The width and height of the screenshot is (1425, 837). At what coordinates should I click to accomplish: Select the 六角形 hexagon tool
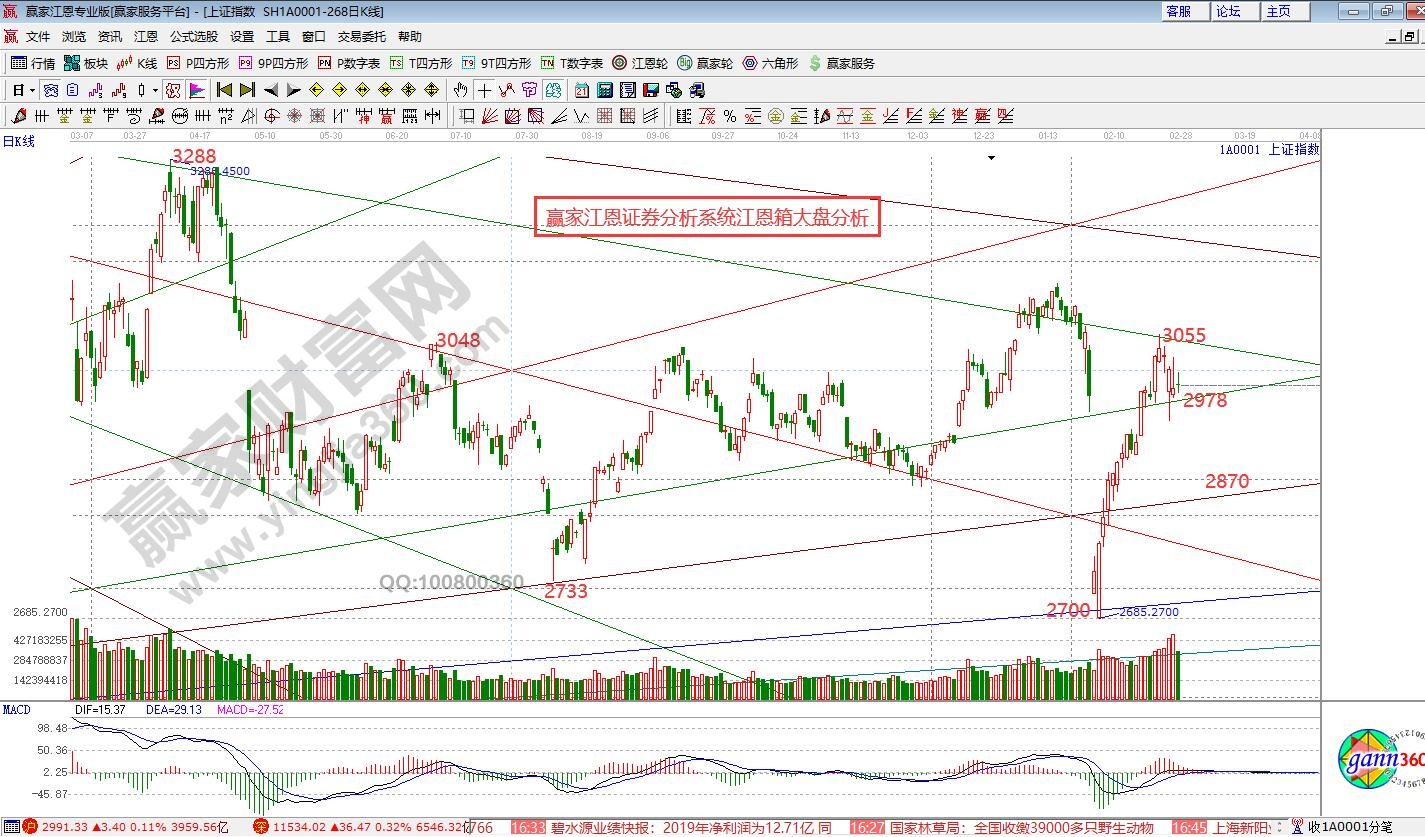pos(770,63)
